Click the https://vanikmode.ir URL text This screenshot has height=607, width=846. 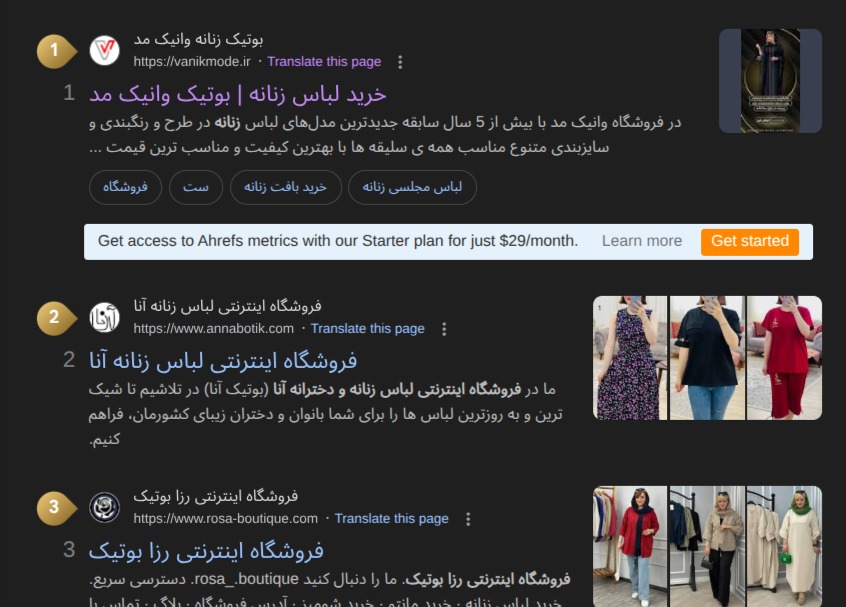coord(192,62)
